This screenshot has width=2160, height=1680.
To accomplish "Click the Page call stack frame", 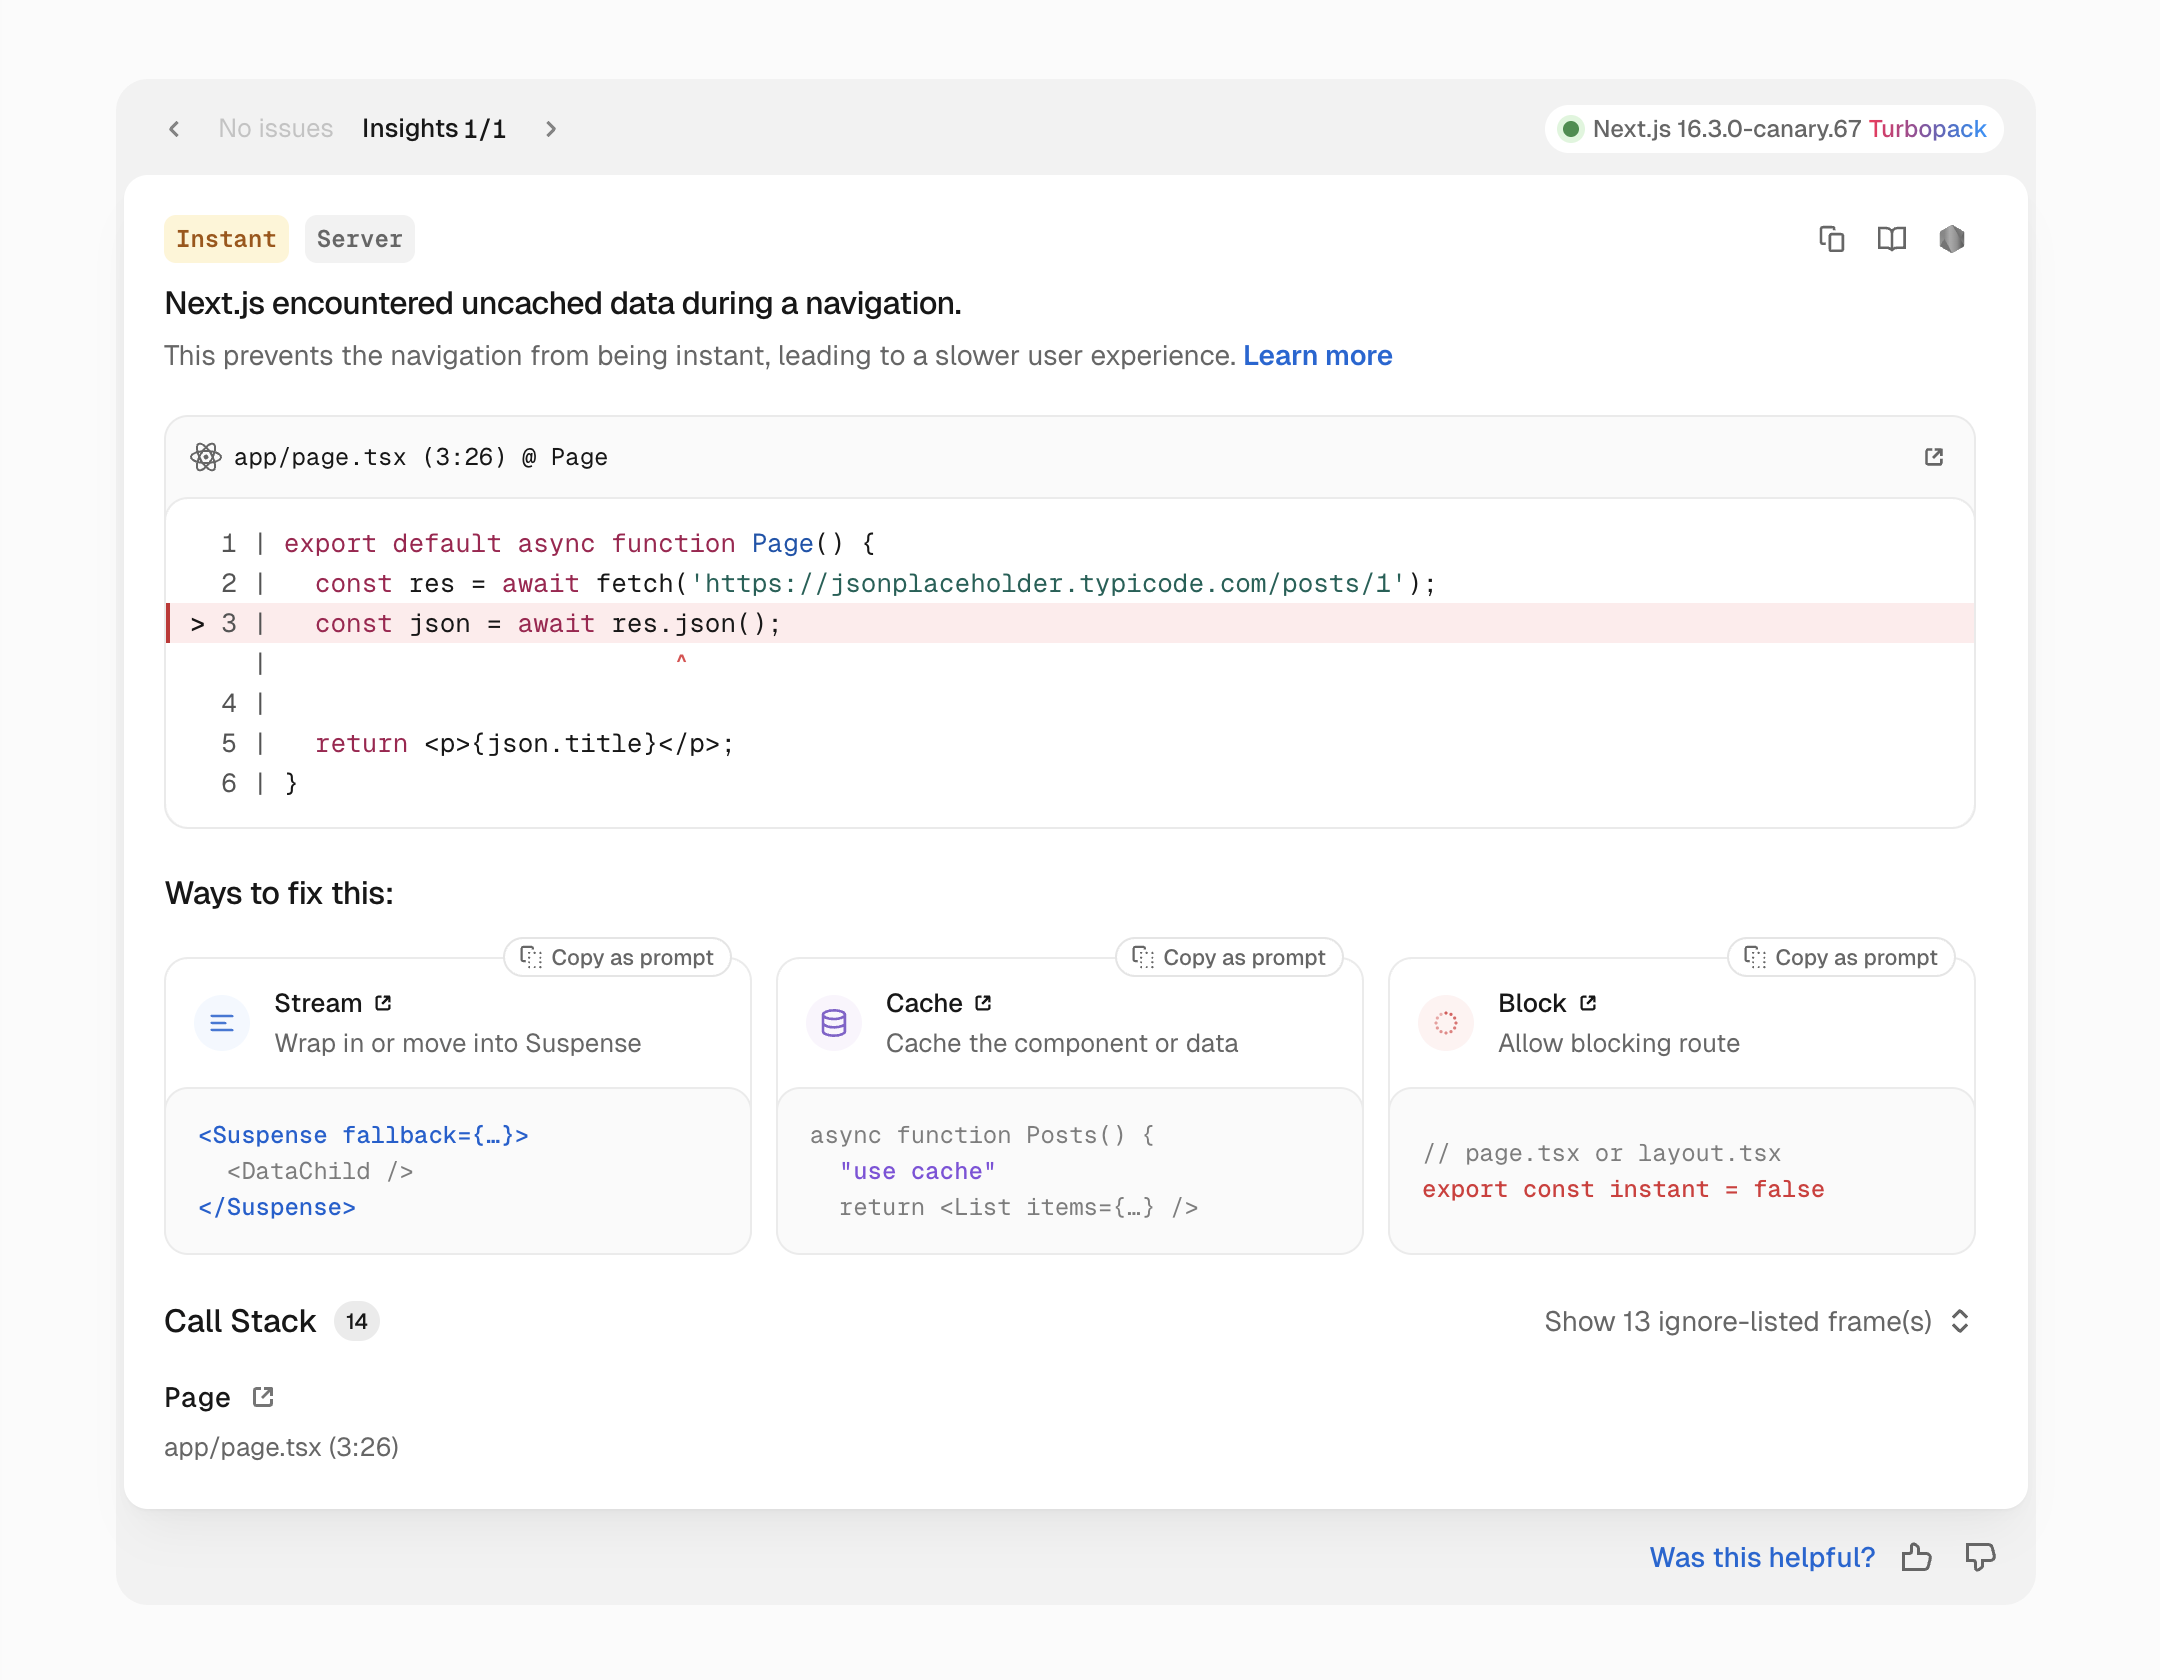I will 197,1397.
